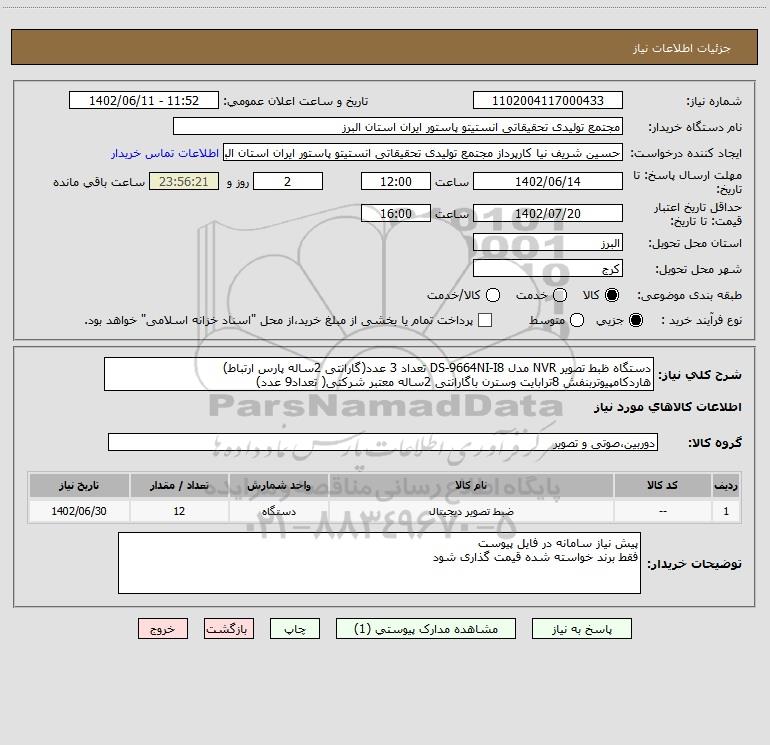Viewport: 770px width, 745px height.
Task: Click the remaining time field 23:56:21
Action: [x=184, y=181]
